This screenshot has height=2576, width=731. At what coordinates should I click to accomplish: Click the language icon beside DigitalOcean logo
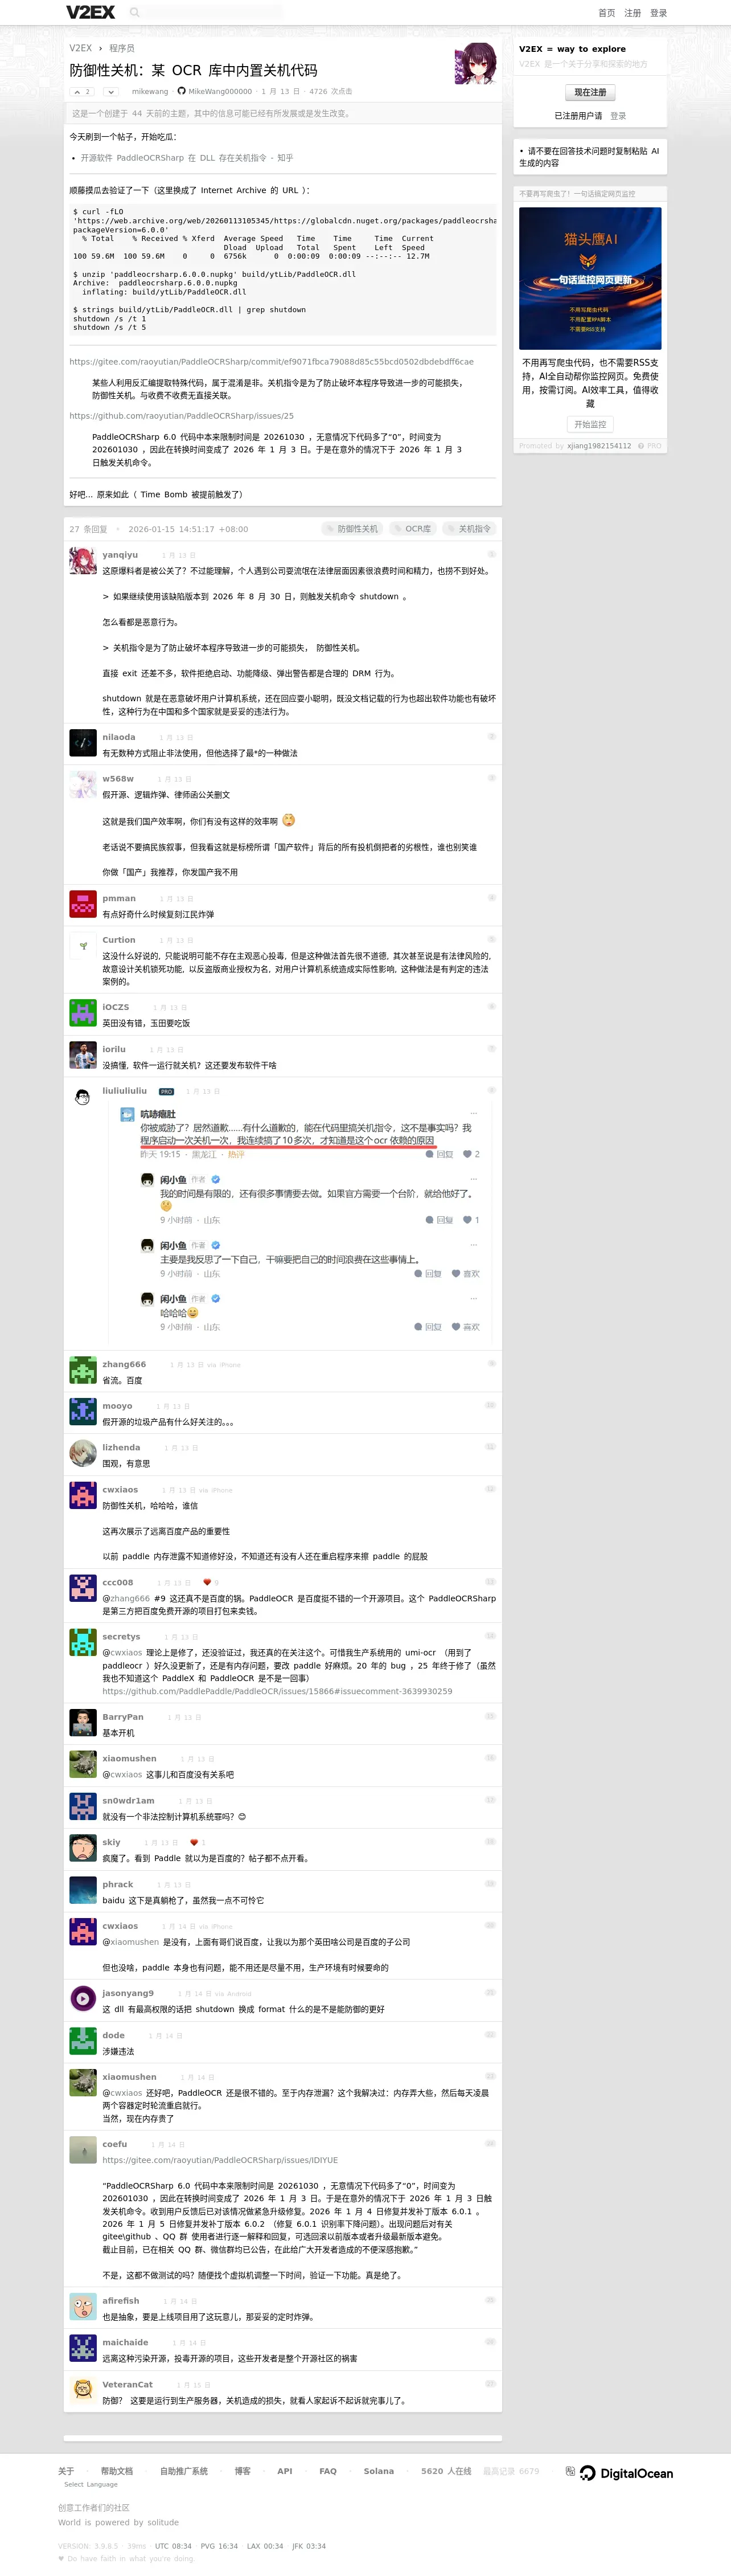(570, 2471)
